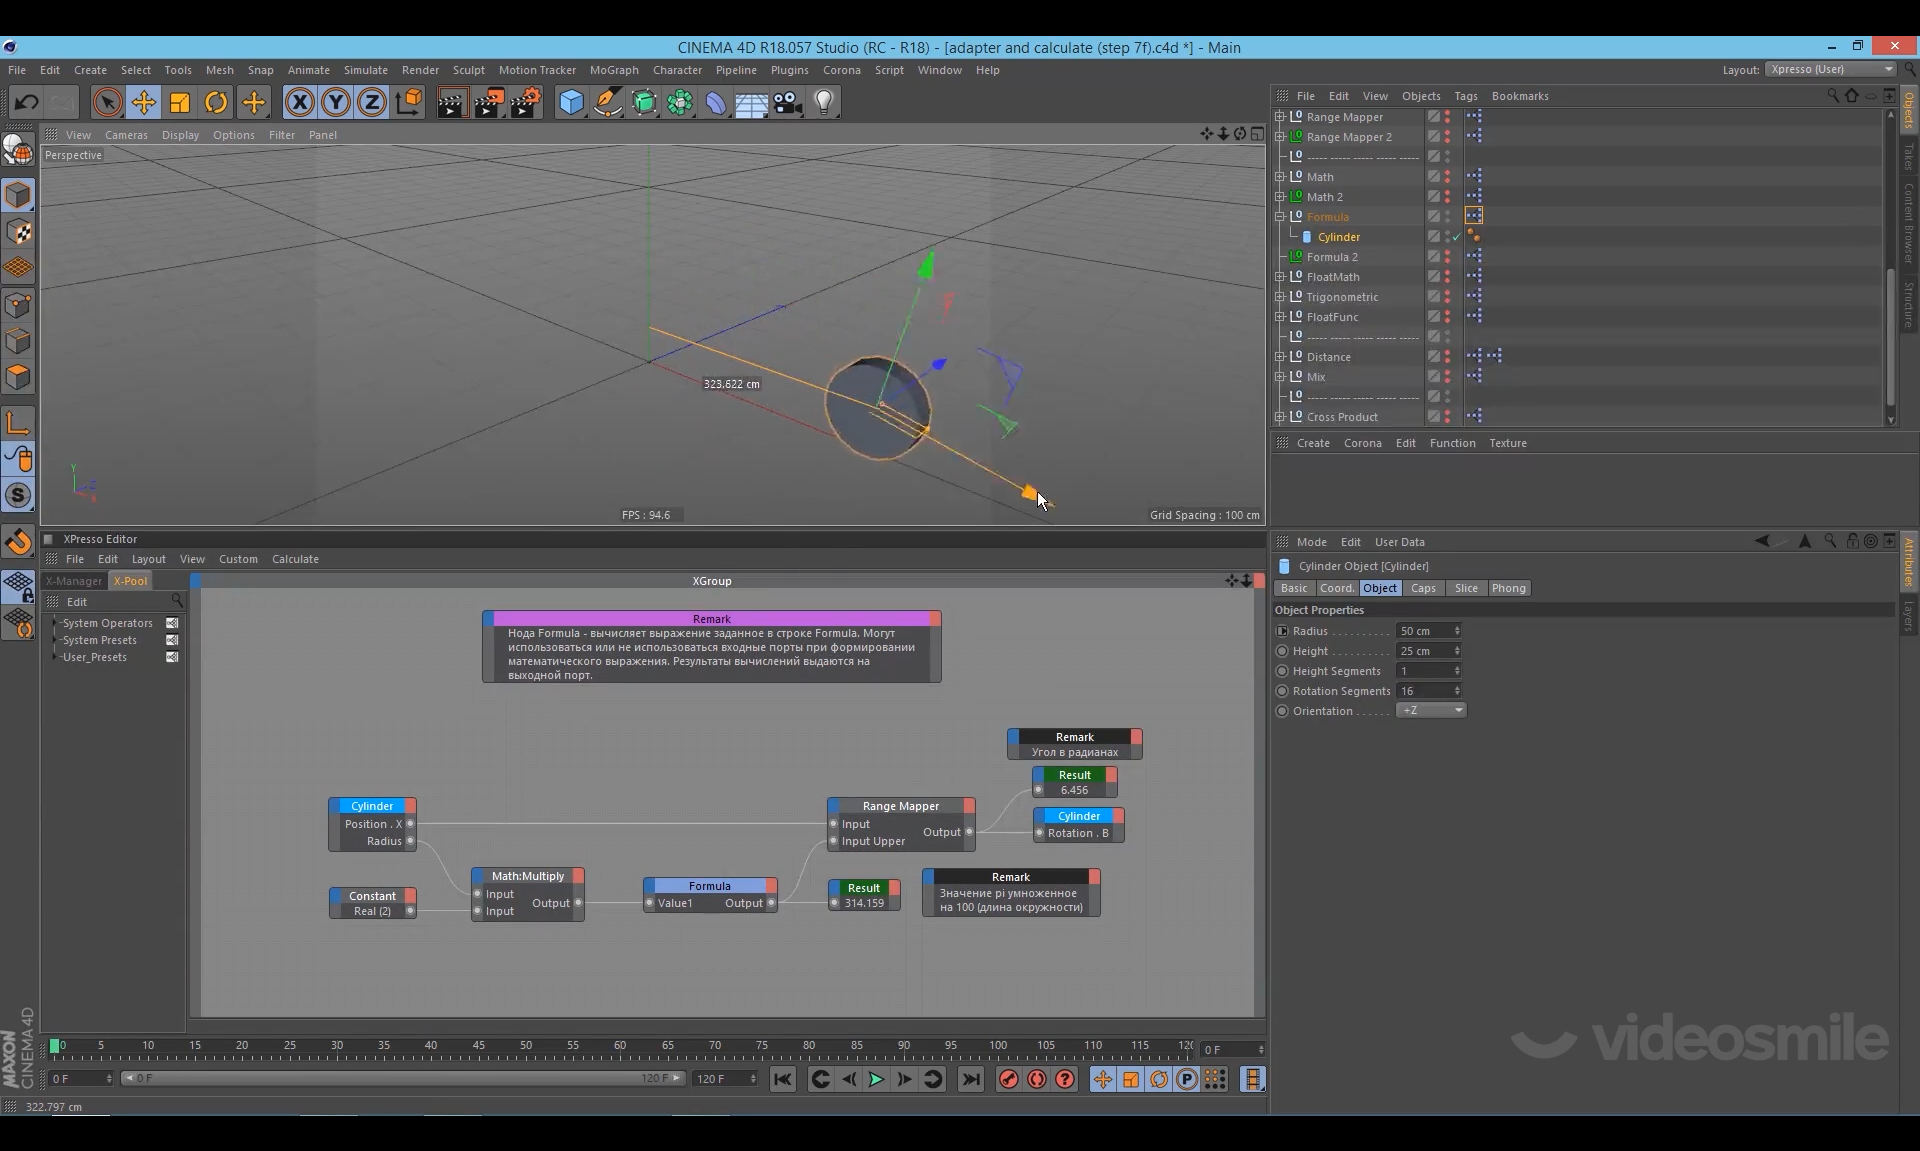
Task: Click the Light object icon
Action: 824,102
